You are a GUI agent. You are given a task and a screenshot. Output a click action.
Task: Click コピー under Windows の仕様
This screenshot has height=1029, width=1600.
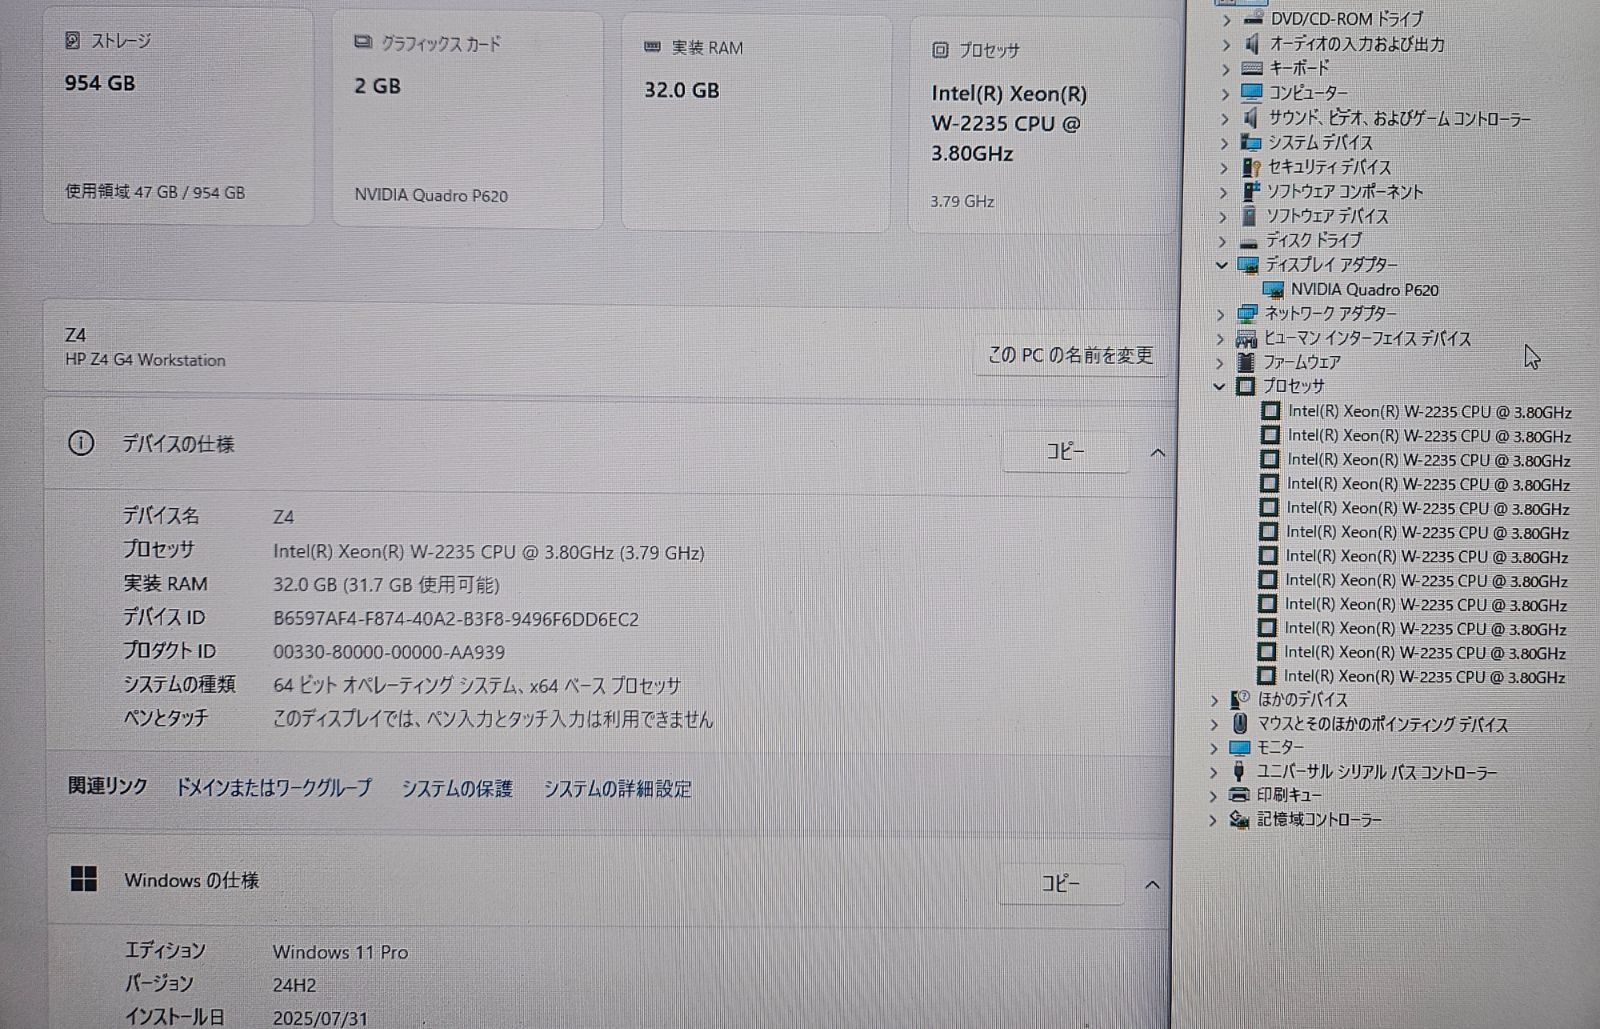click(x=1062, y=884)
